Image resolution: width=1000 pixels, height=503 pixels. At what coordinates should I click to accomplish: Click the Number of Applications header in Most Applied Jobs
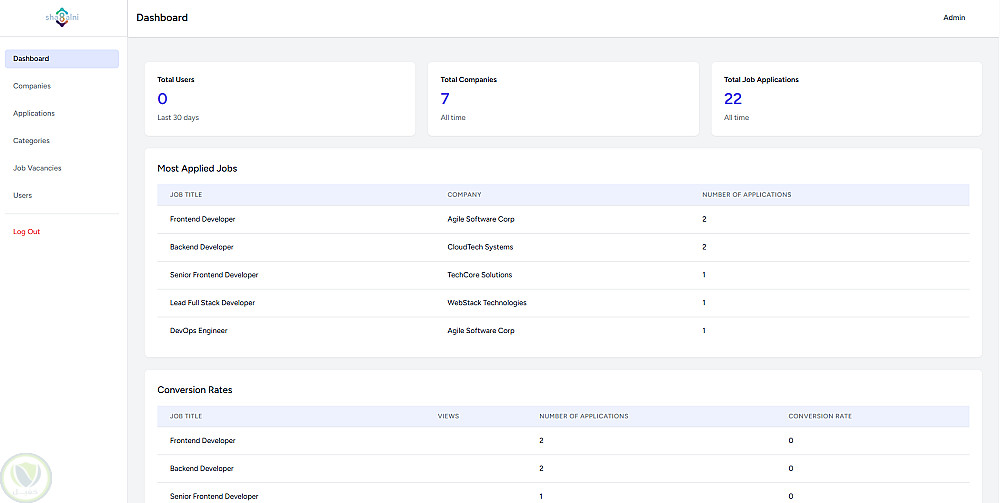(x=746, y=194)
